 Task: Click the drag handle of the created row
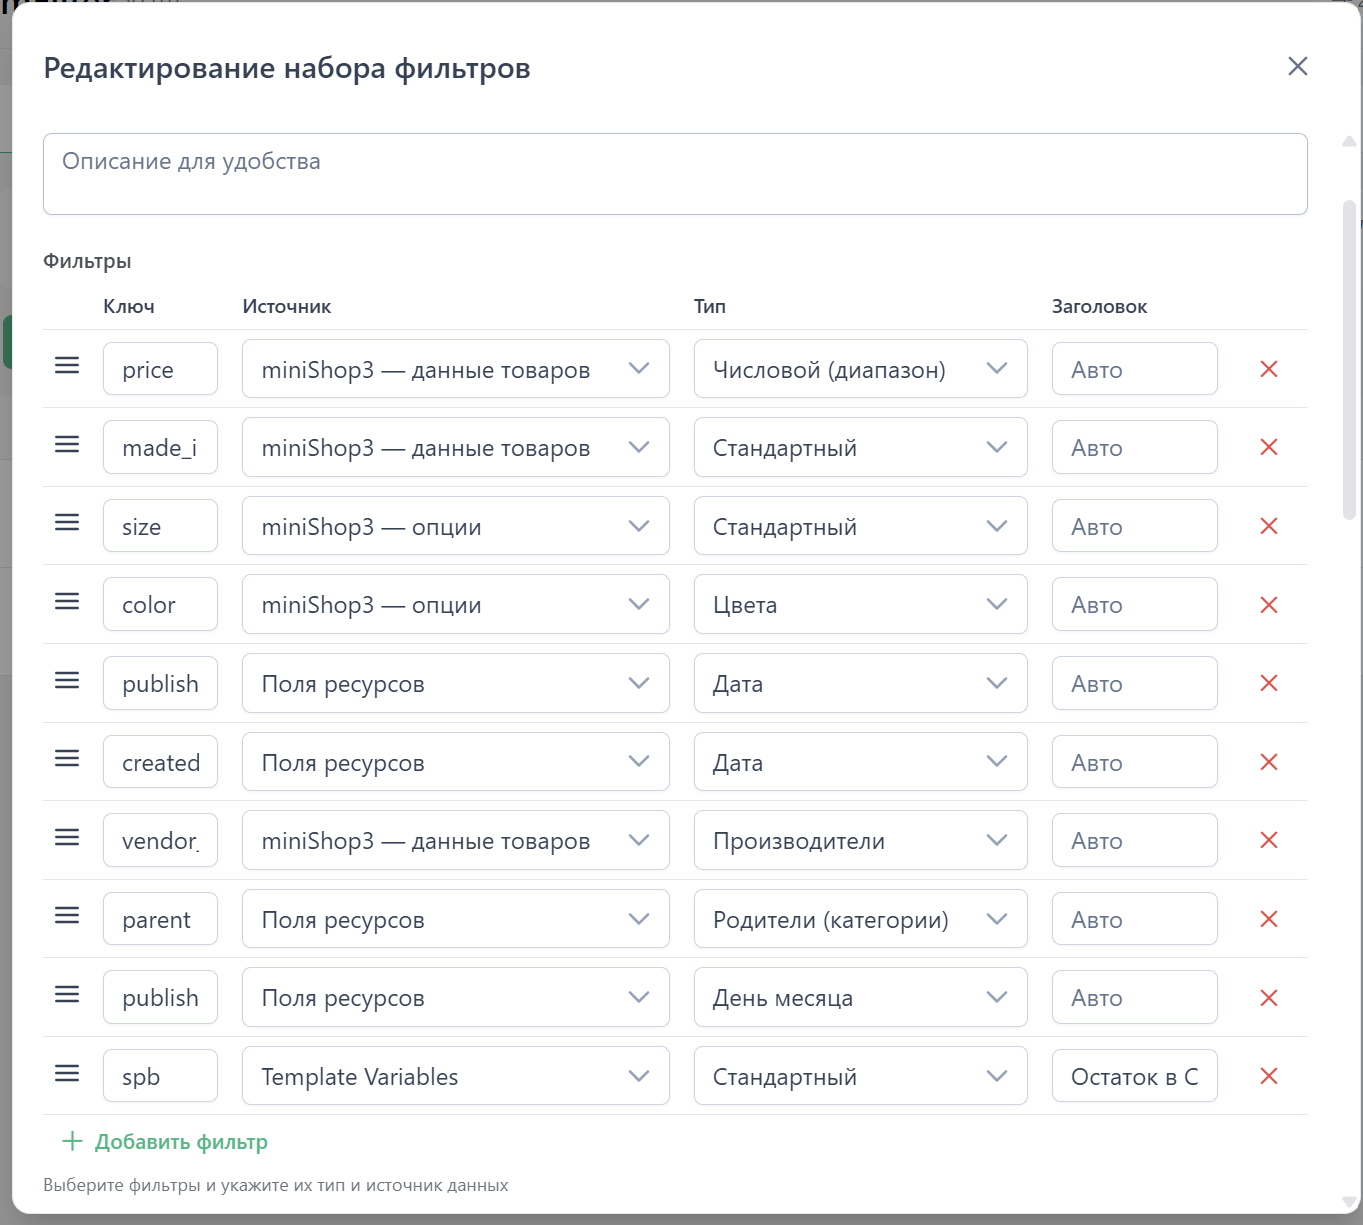tap(67, 759)
